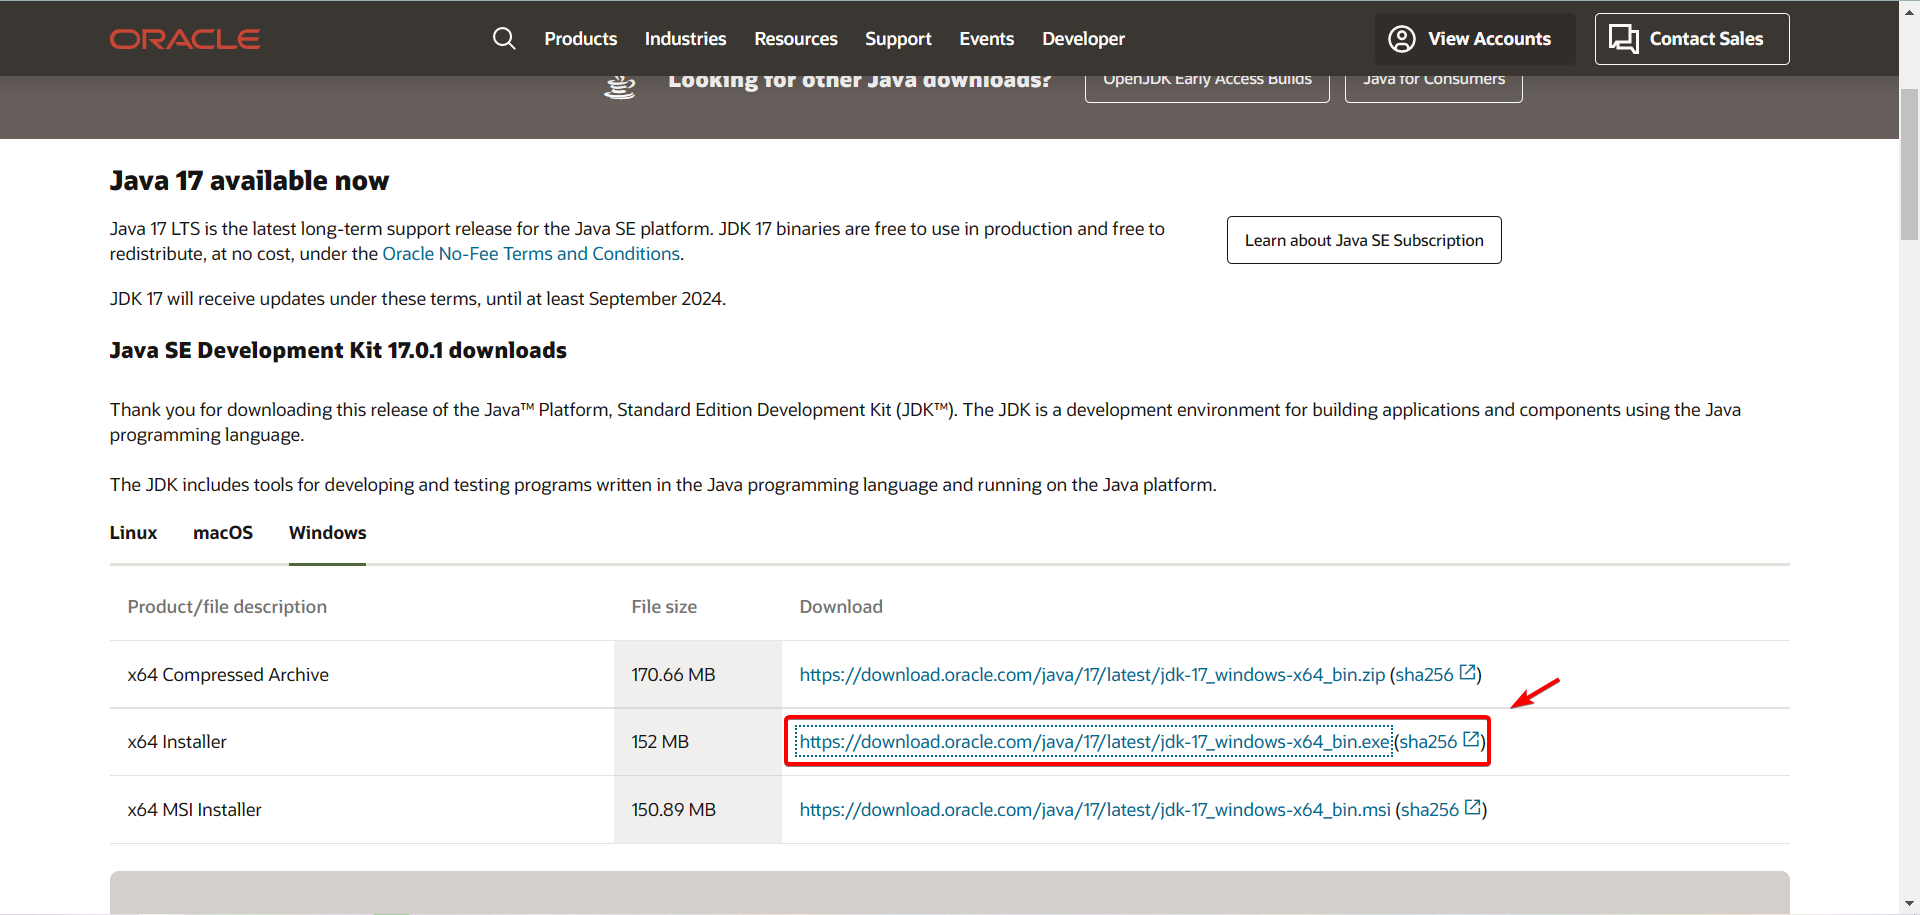Open the search magnifier icon

[x=504, y=39]
